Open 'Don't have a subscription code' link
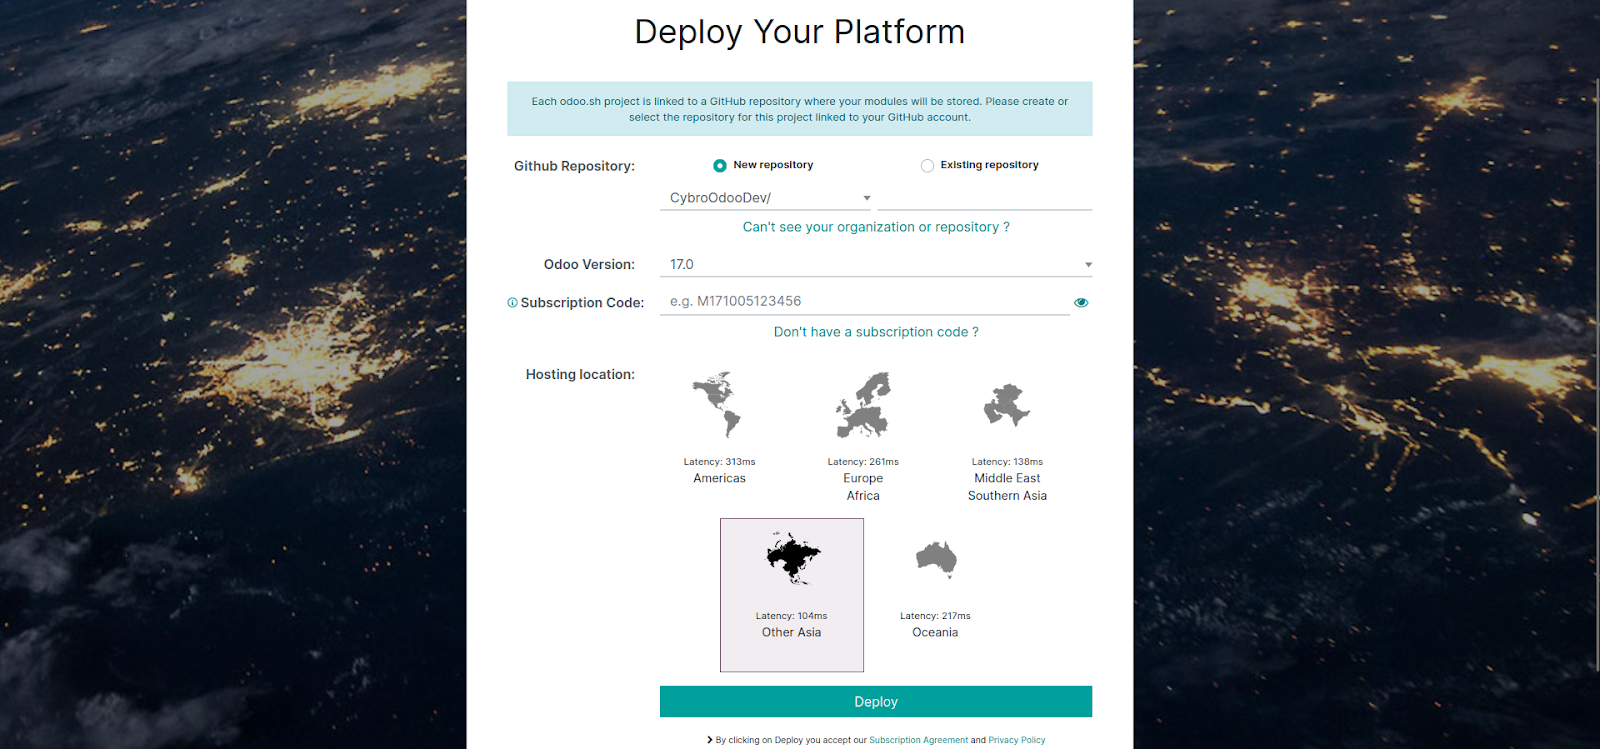The image size is (1600, 749). click(876, 332)
